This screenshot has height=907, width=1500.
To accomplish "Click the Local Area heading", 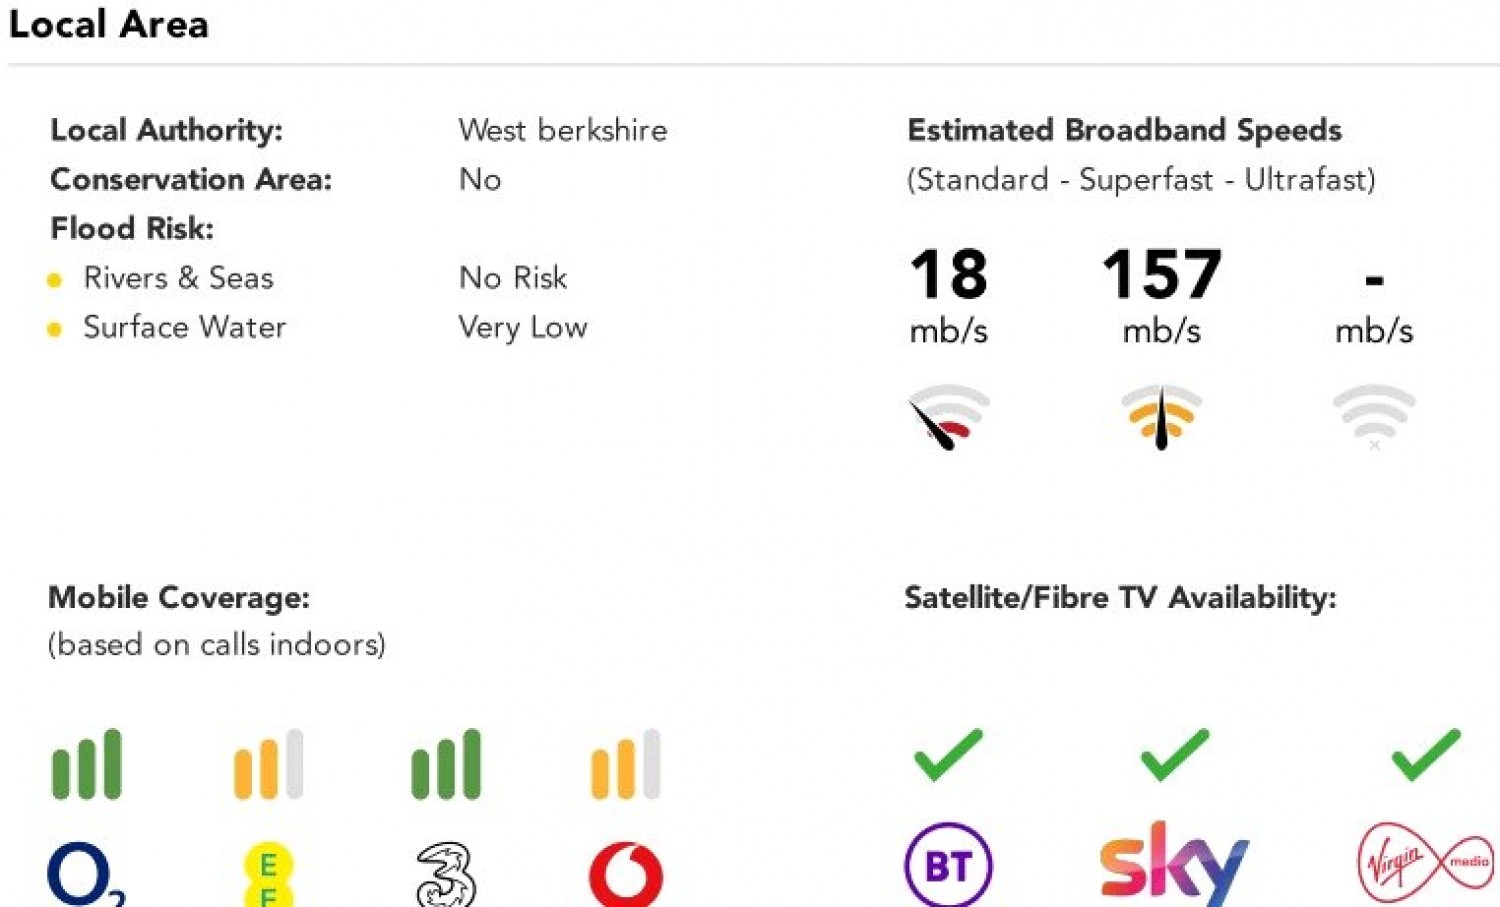I will point(109,24).
